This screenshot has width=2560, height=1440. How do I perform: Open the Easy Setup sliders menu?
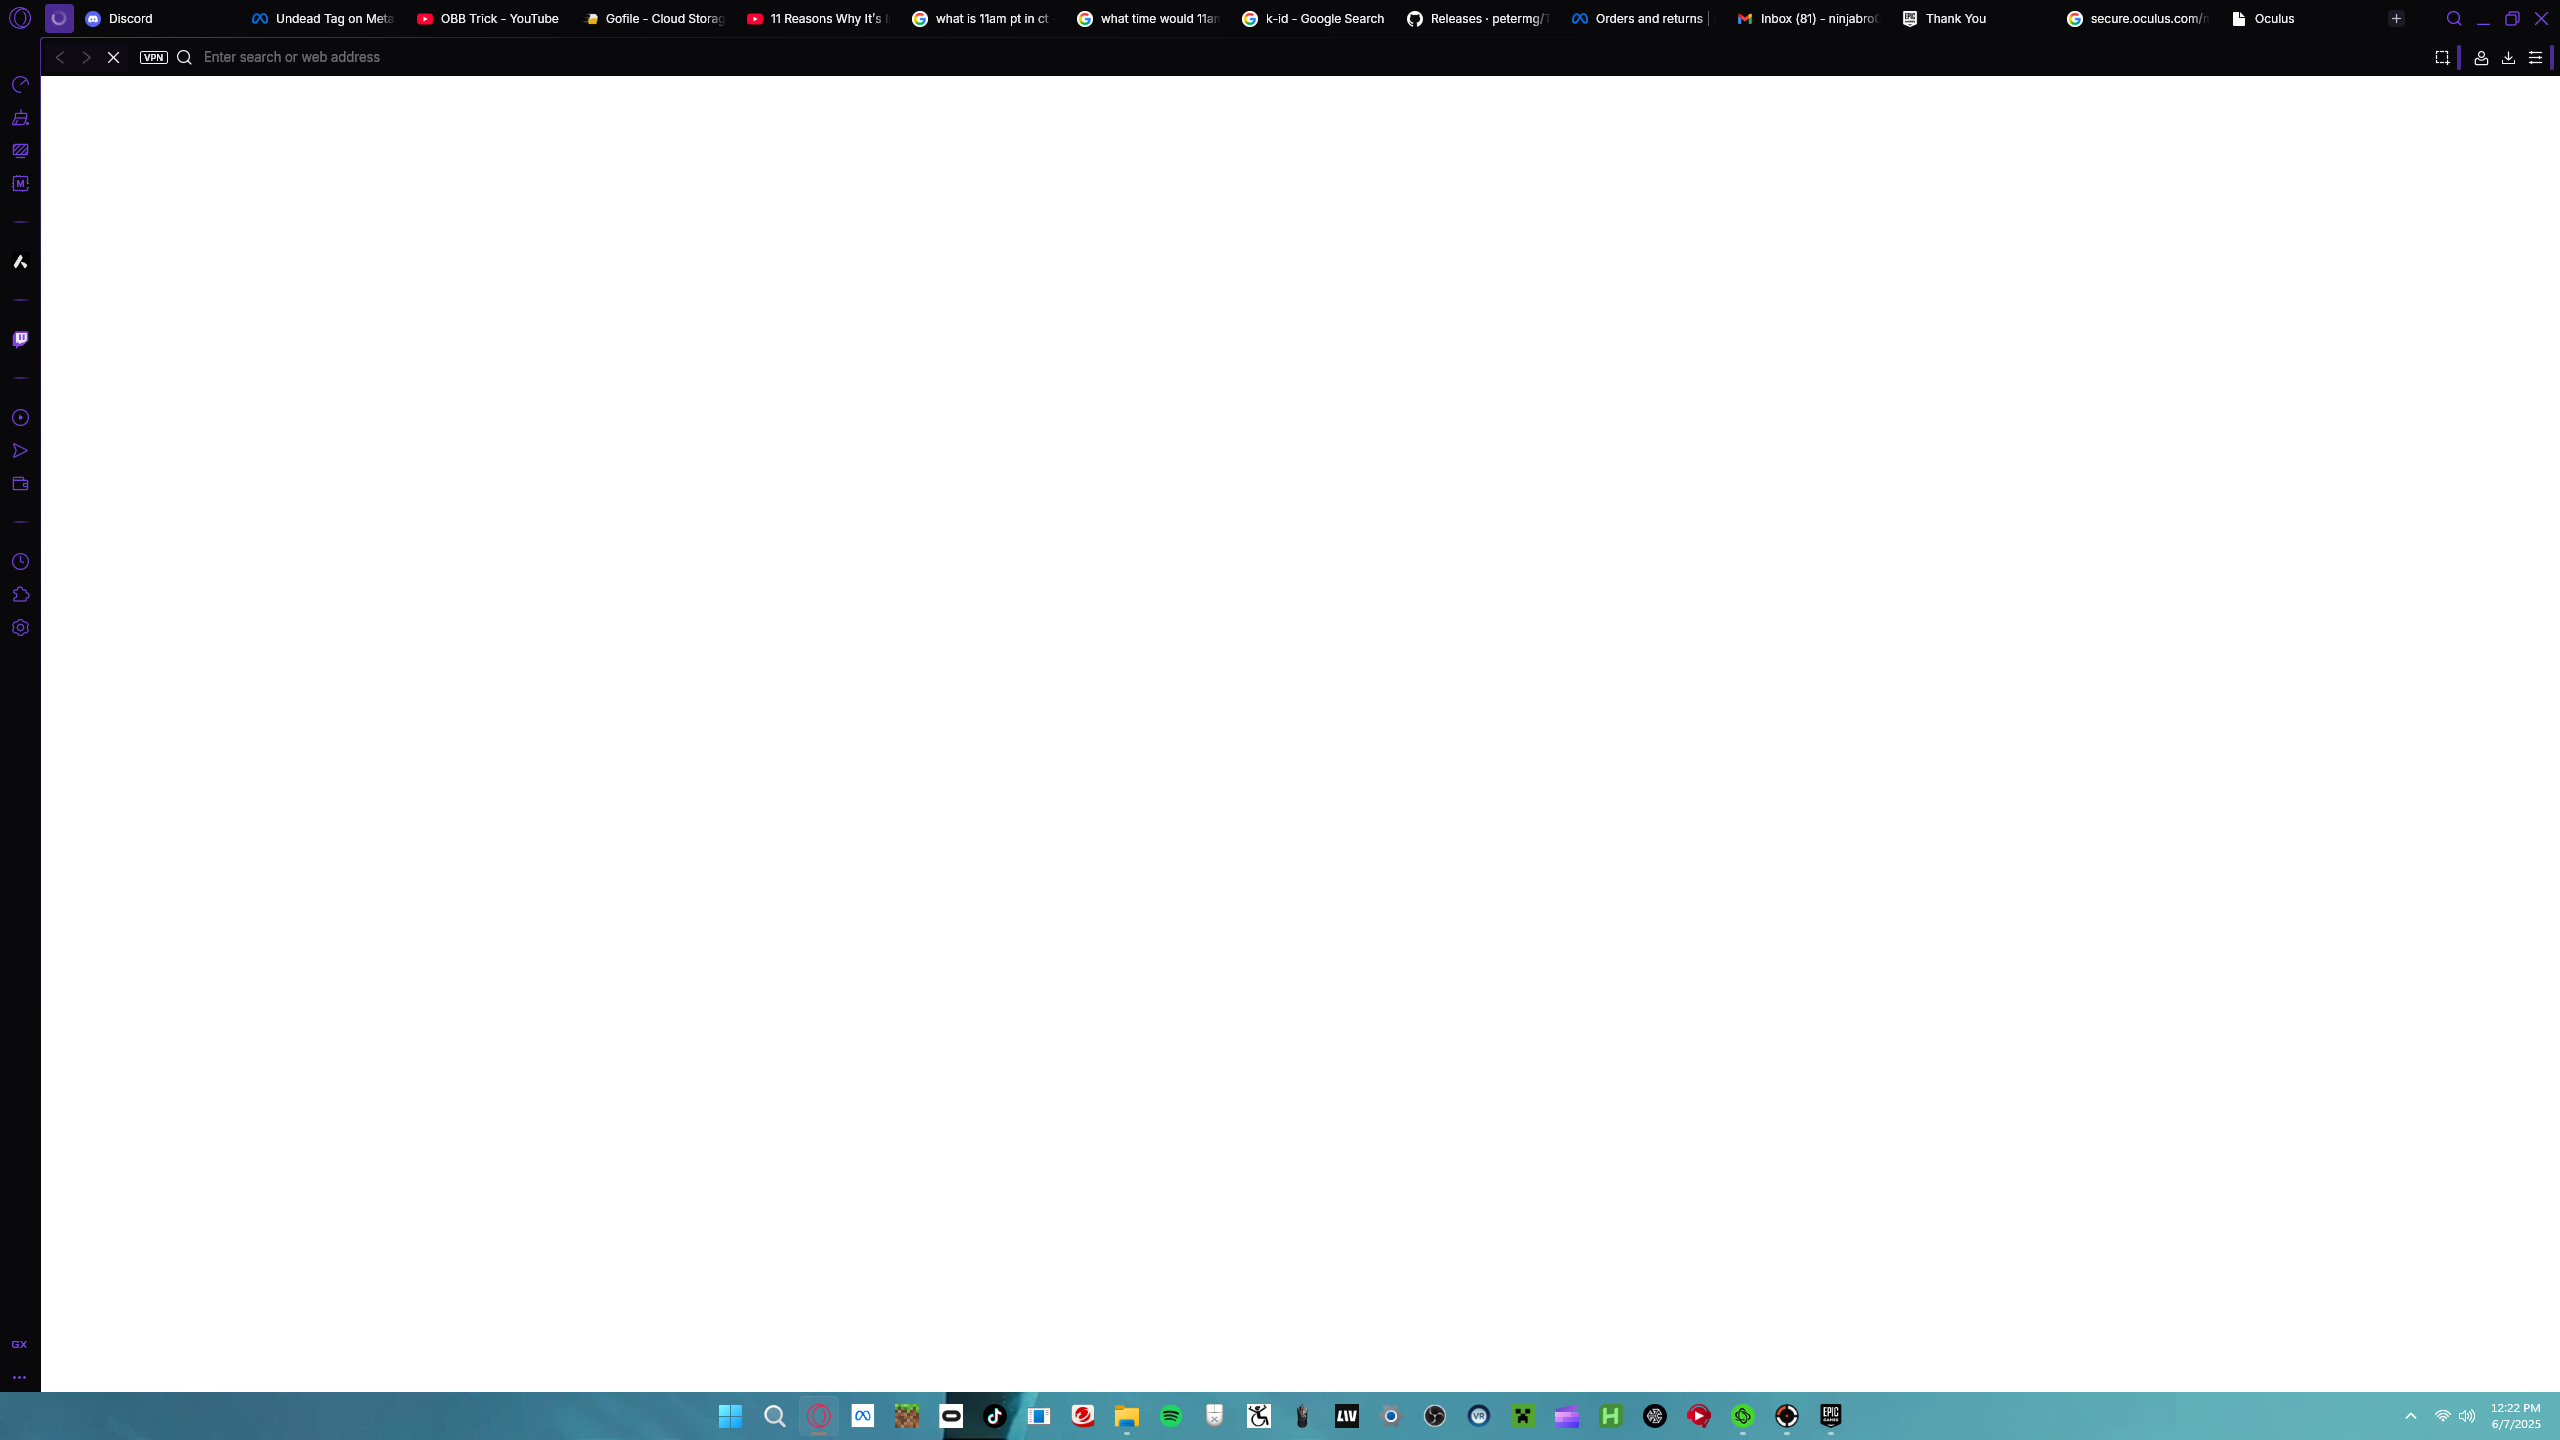(x=2535, y=58)
